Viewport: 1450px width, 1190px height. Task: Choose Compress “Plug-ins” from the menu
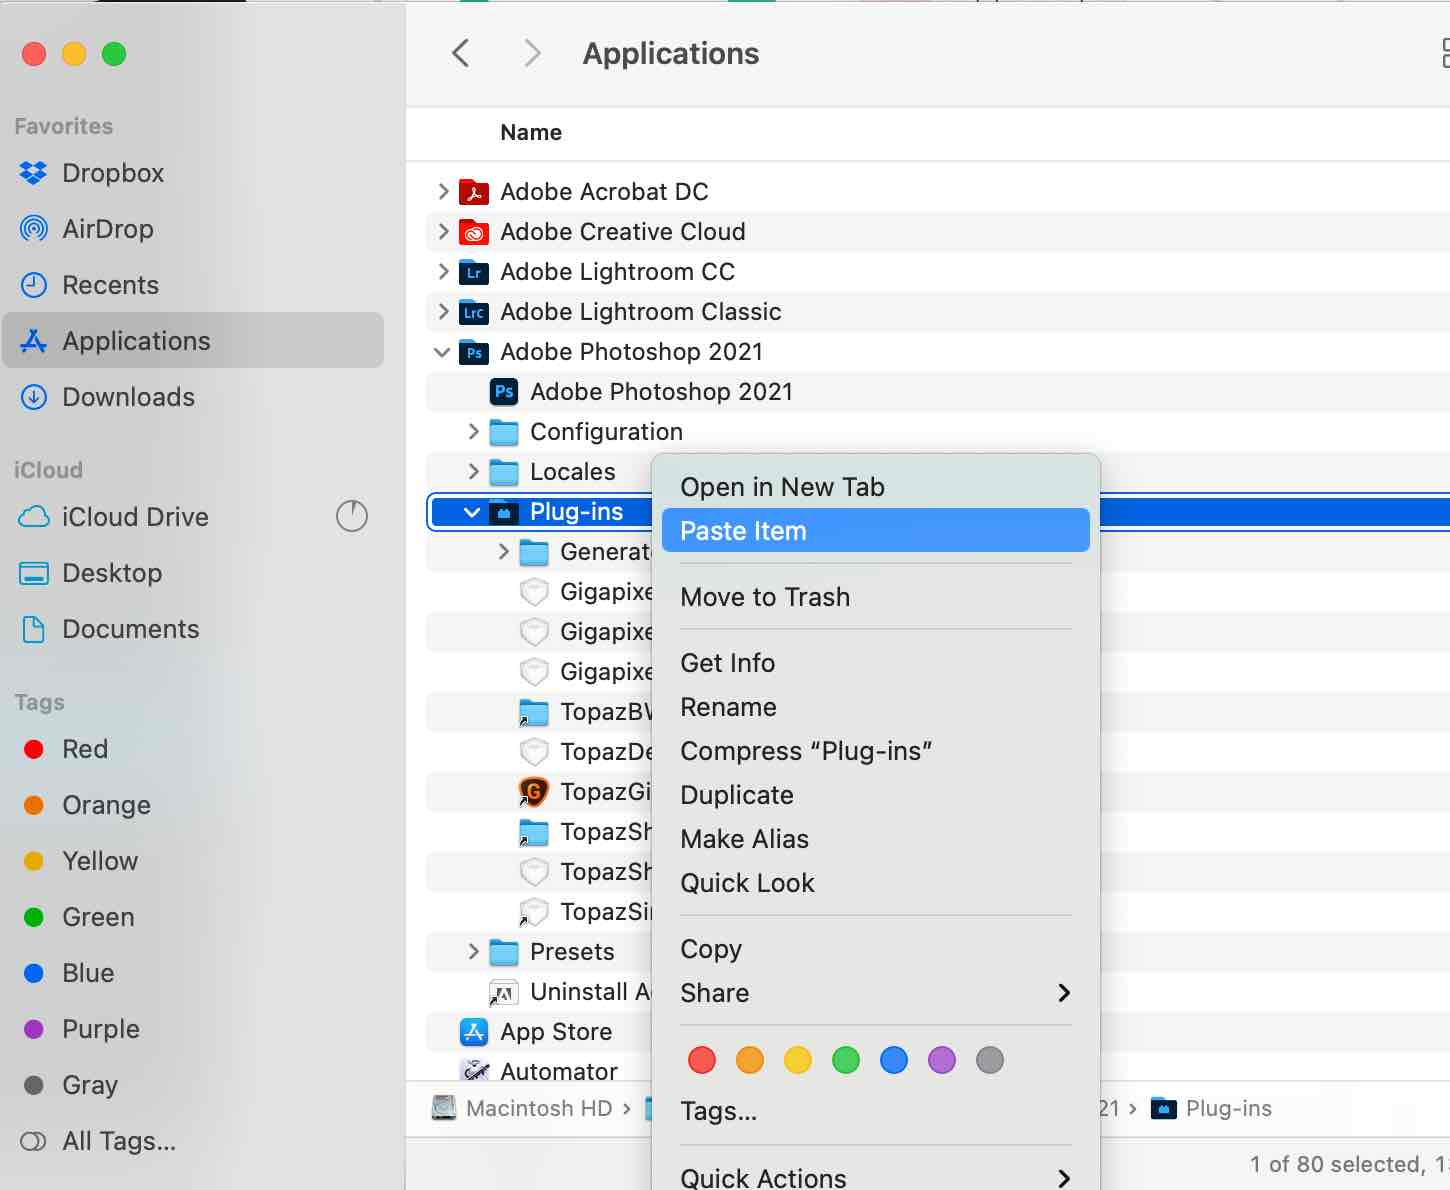(x=875, y=751)
